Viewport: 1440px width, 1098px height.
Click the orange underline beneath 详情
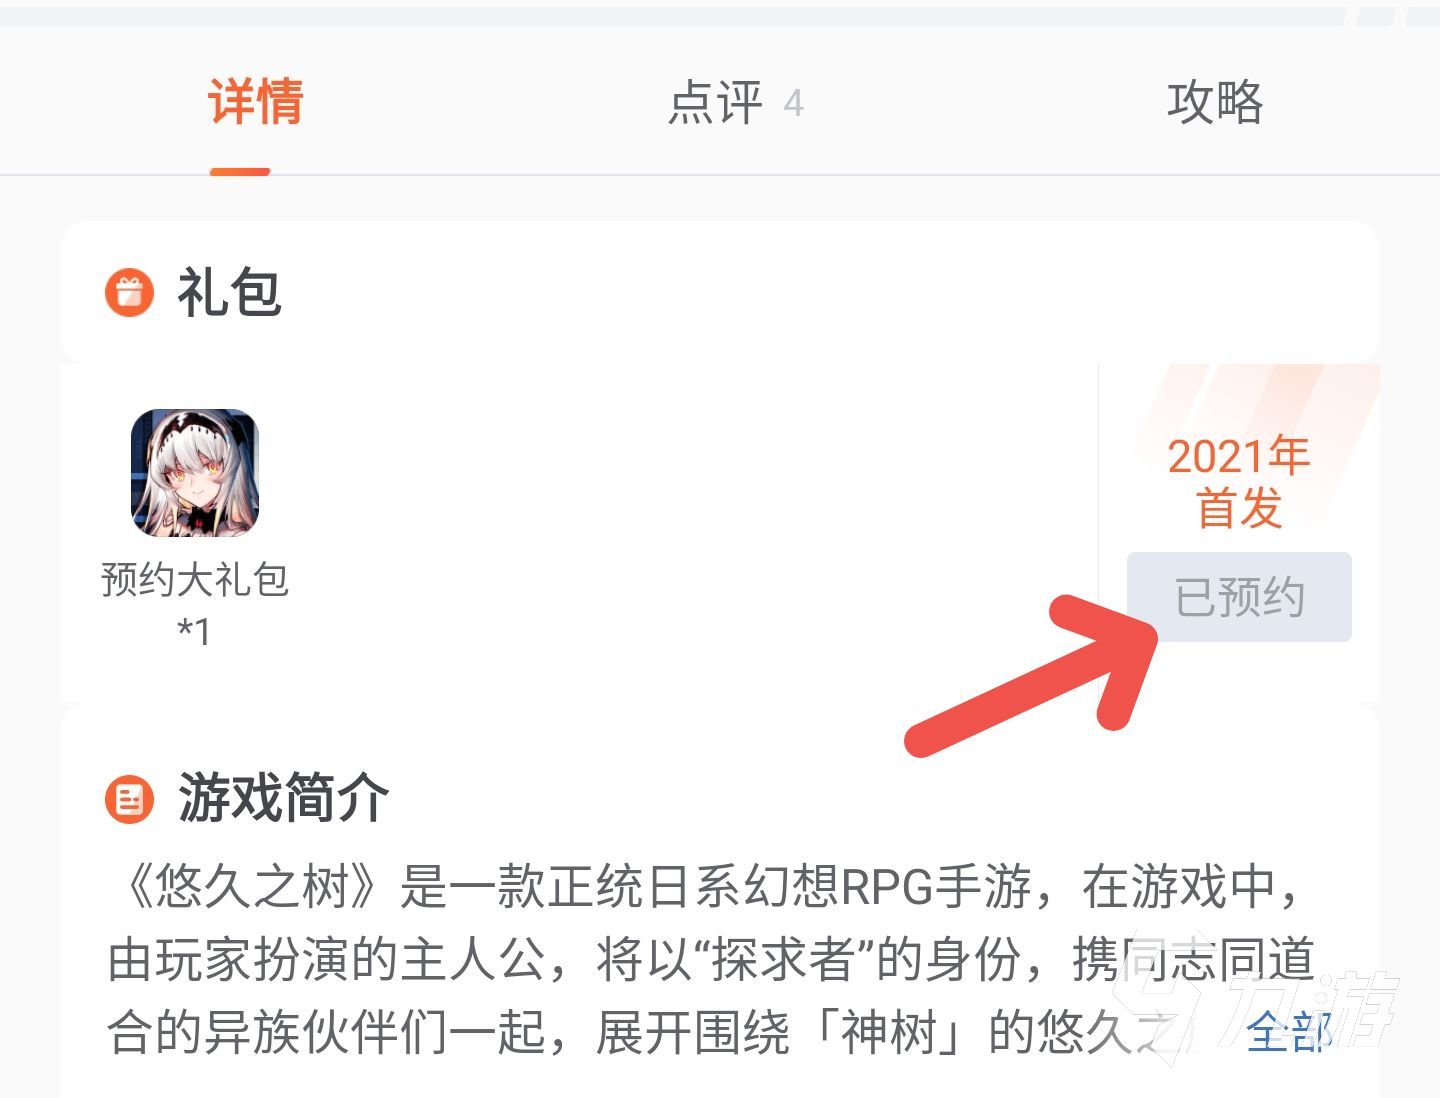click(x=240, y=171)
